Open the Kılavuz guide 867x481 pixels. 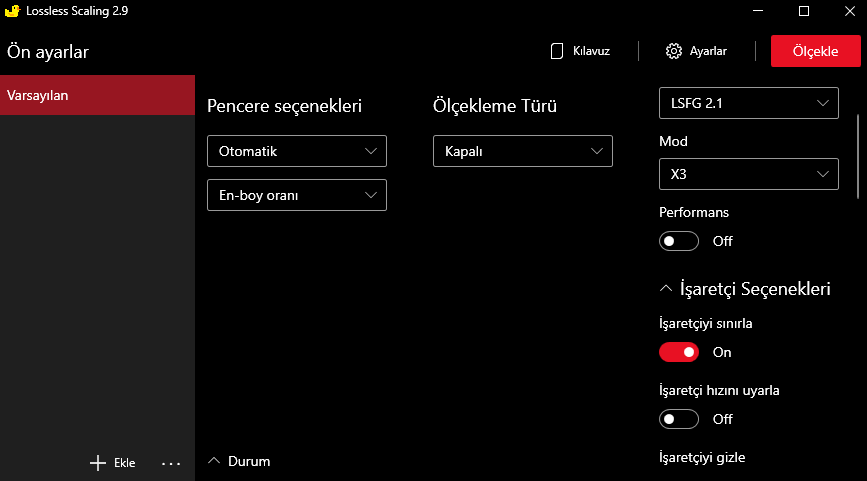(x=581, y=51)
